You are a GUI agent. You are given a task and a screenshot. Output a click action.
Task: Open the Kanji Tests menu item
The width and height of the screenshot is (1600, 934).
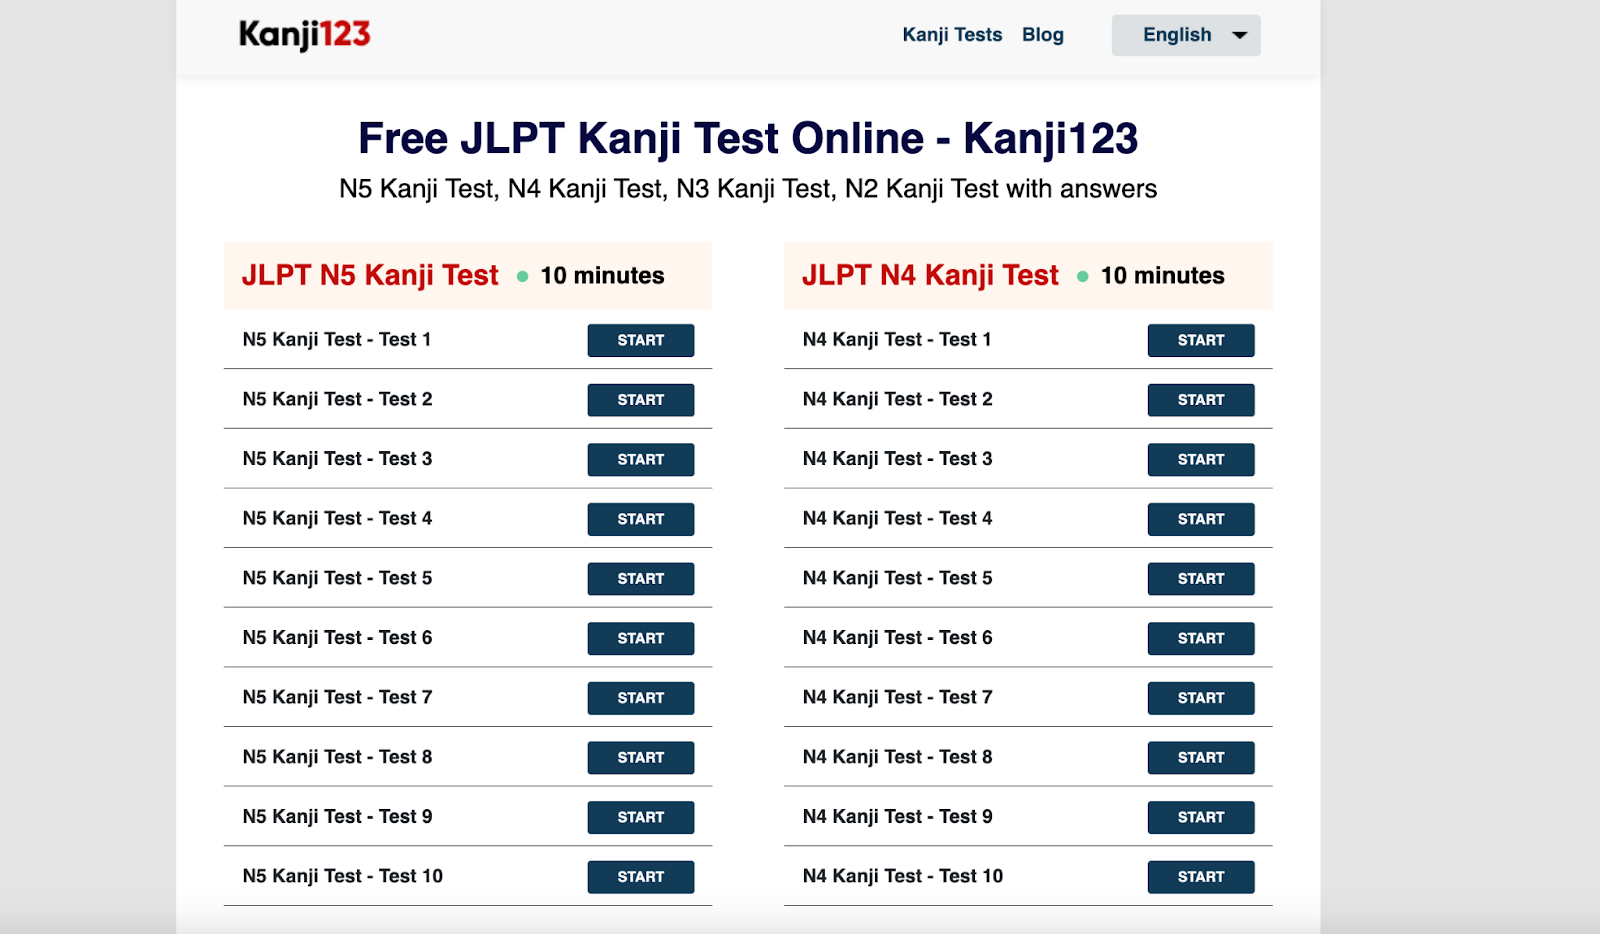click(951, 34)
